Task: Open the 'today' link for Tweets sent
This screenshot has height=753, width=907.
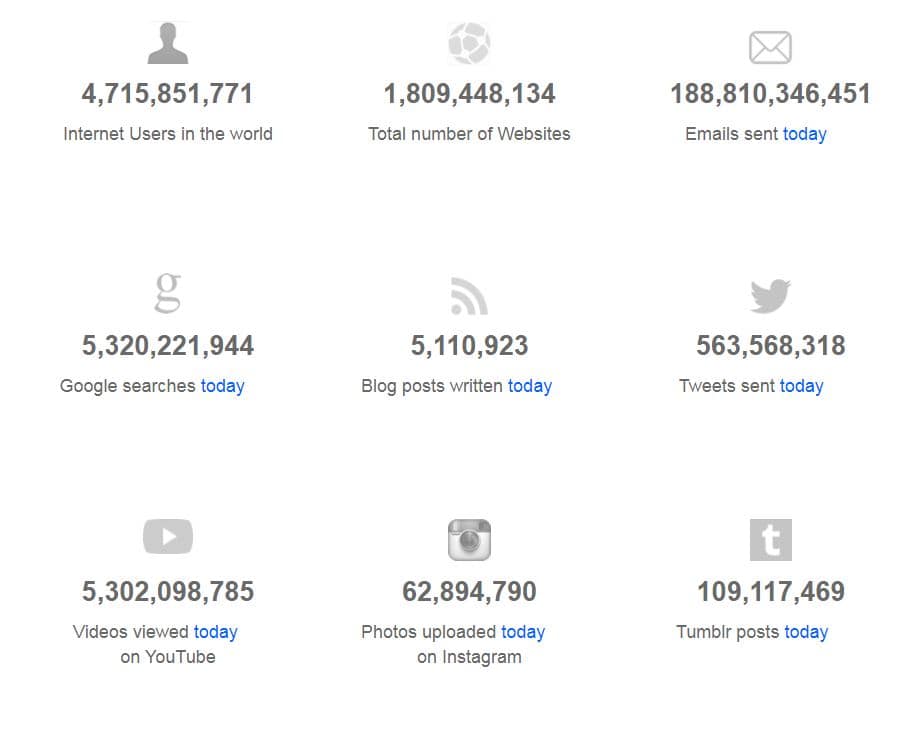Action: (x=802, y=386)
